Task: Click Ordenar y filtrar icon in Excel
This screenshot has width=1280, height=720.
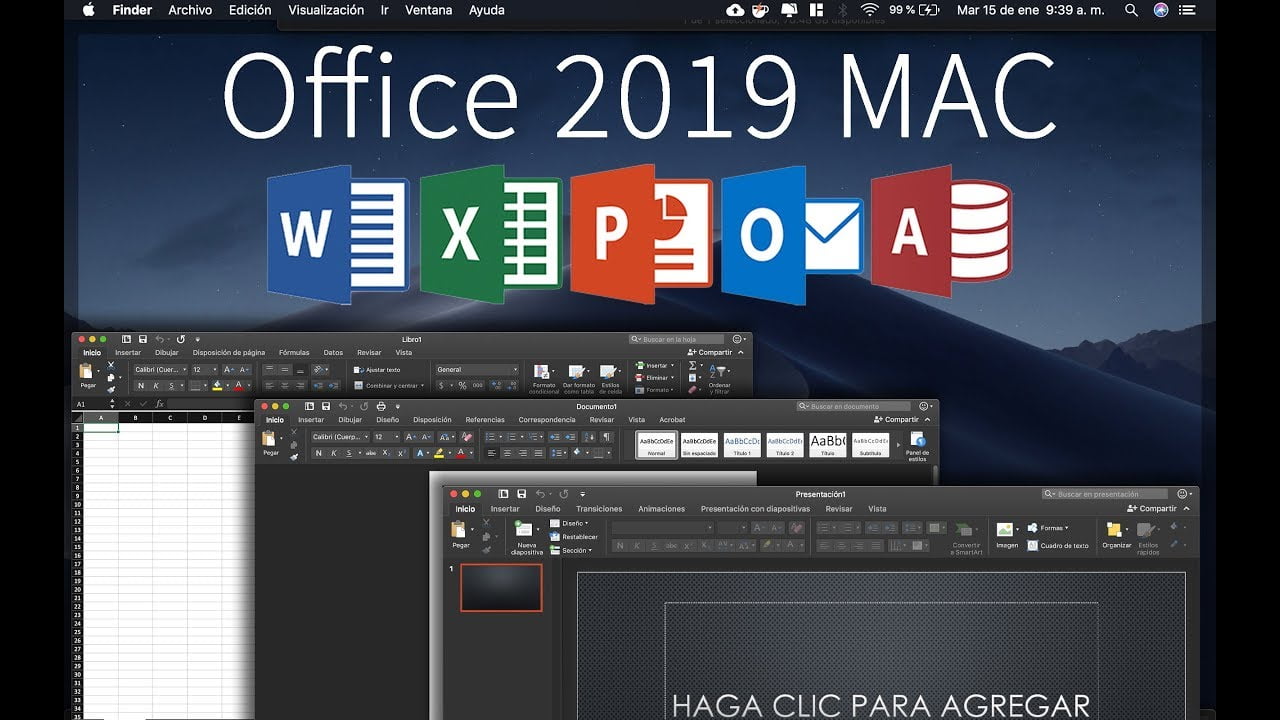Action: tap(719, 371)
